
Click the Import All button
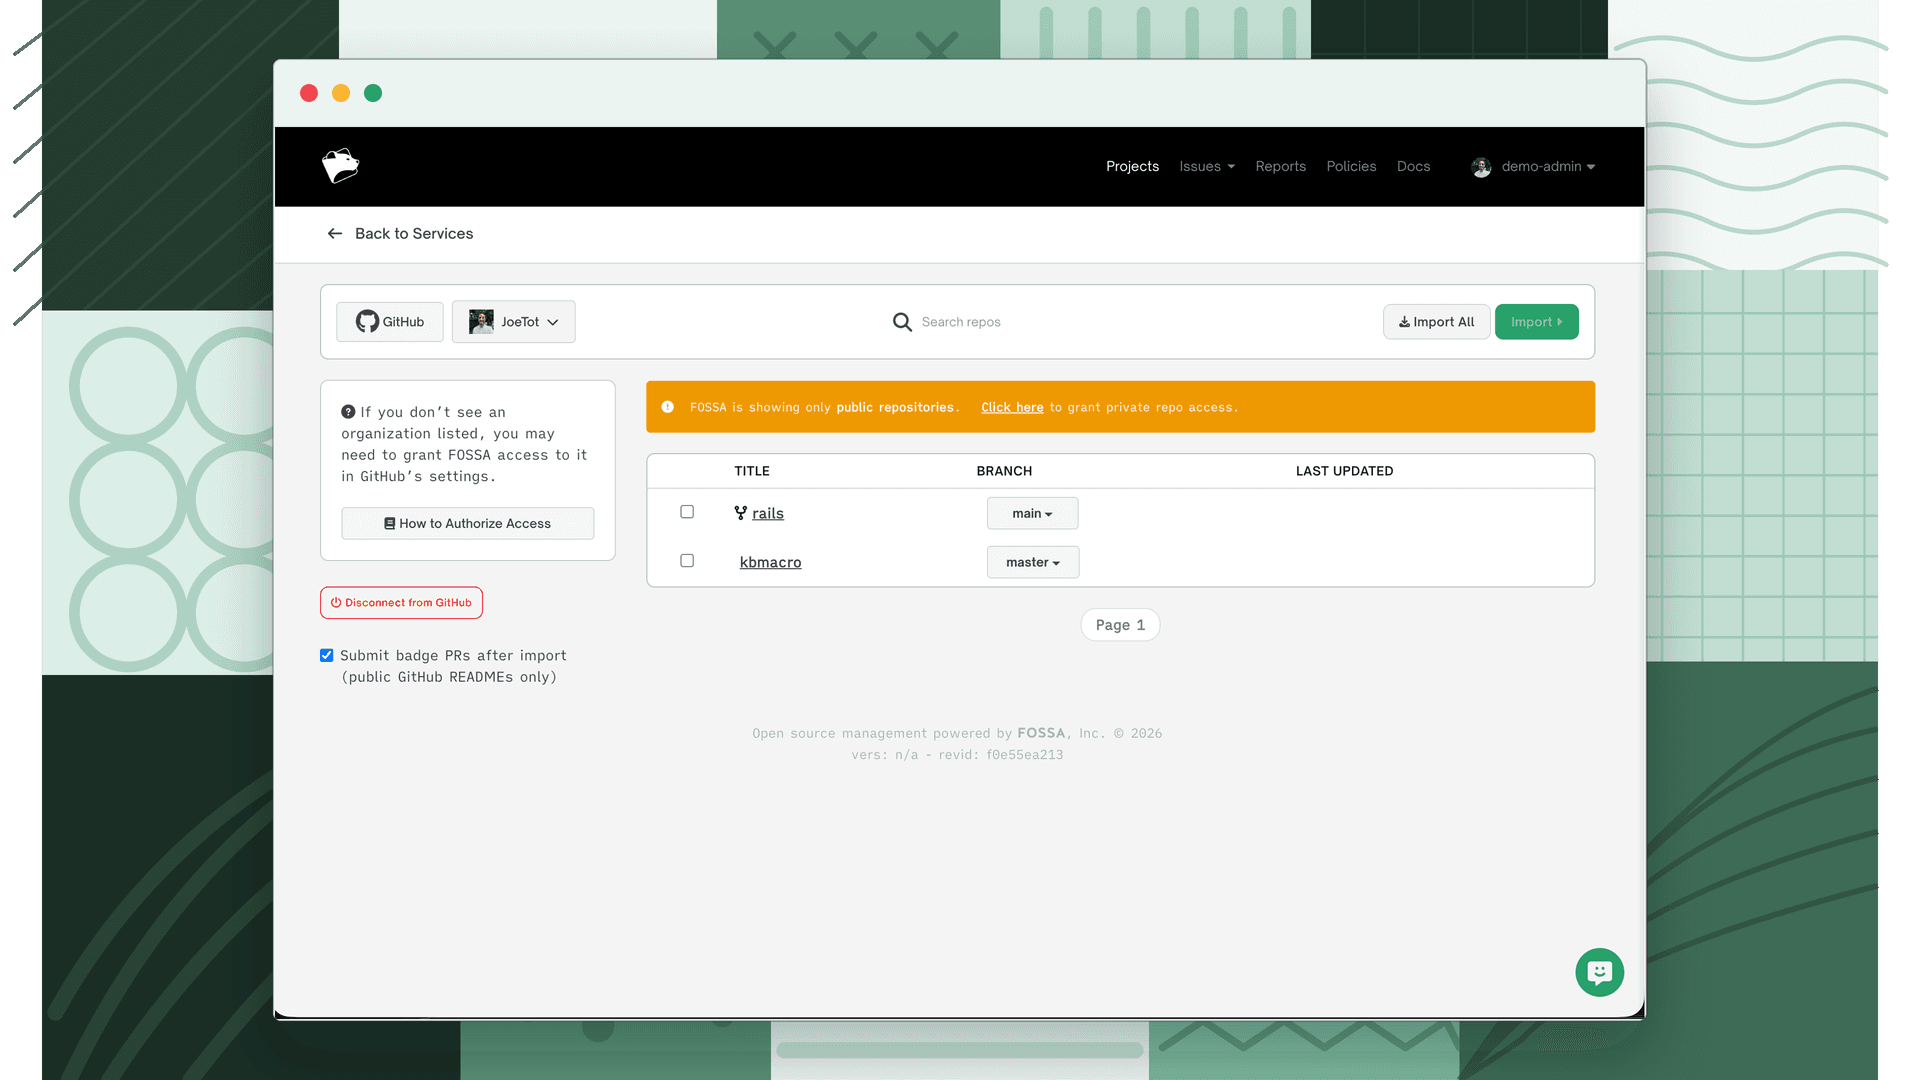tap(1436, 322)
